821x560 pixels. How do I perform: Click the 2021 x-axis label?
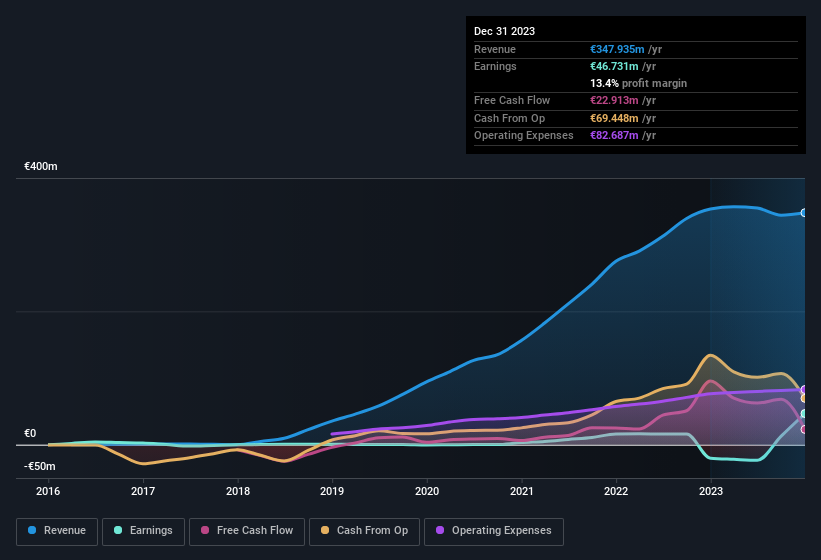click(x=522, y=491)
